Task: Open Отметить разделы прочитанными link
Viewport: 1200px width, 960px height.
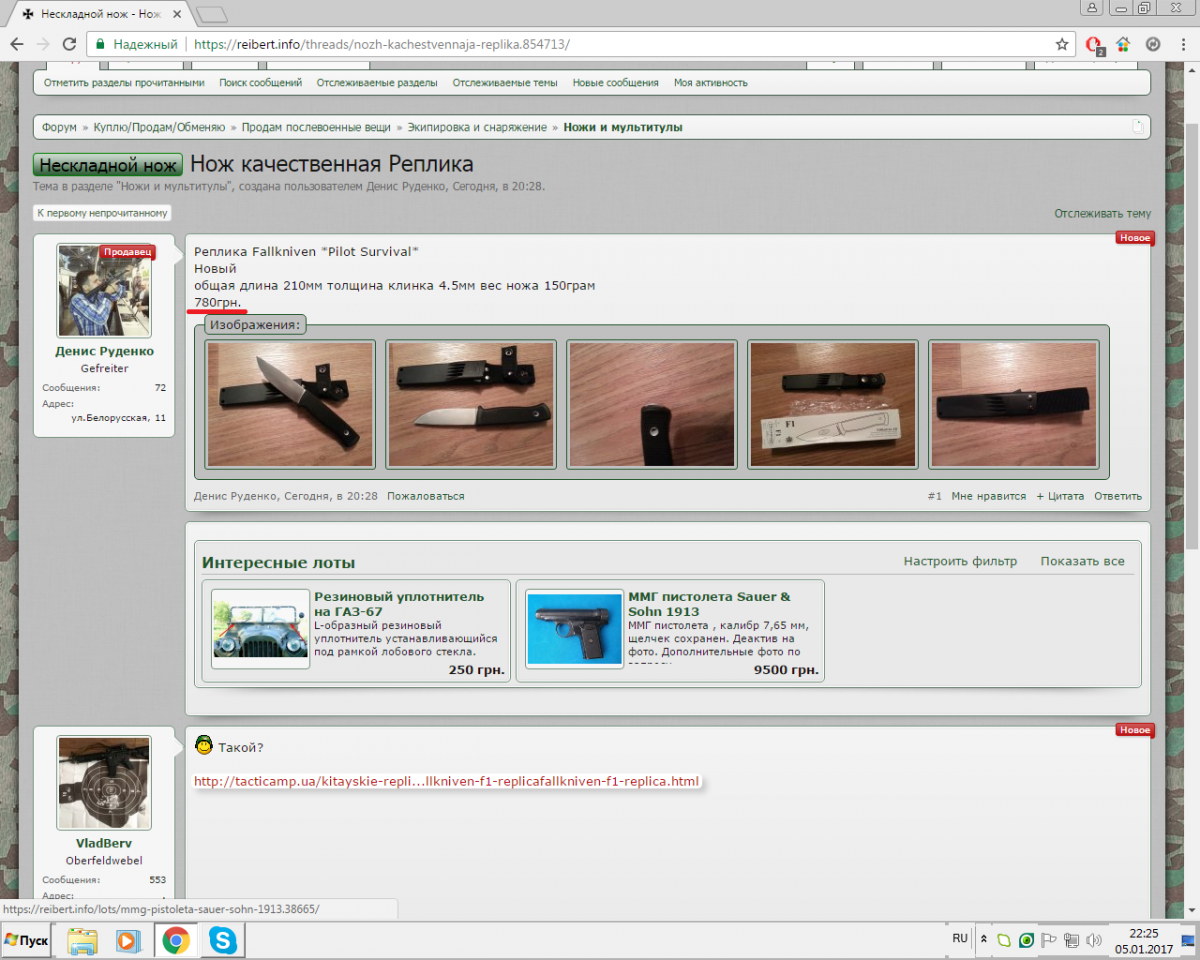Action: pos(124,83)
